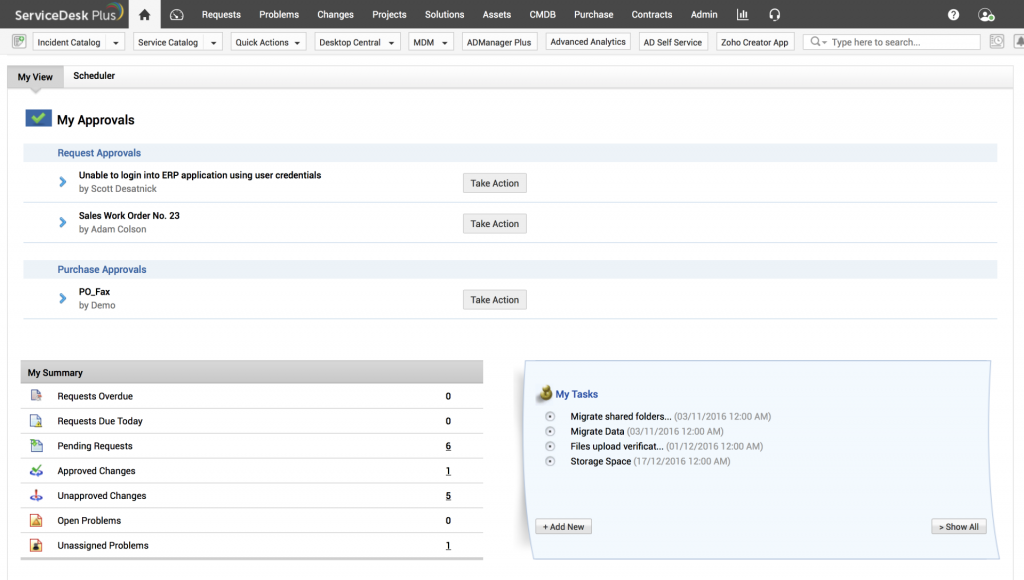Switch to the Scheduler tab
The height and width of the screenshot is (580, 1024).
[x=93, y=75]
